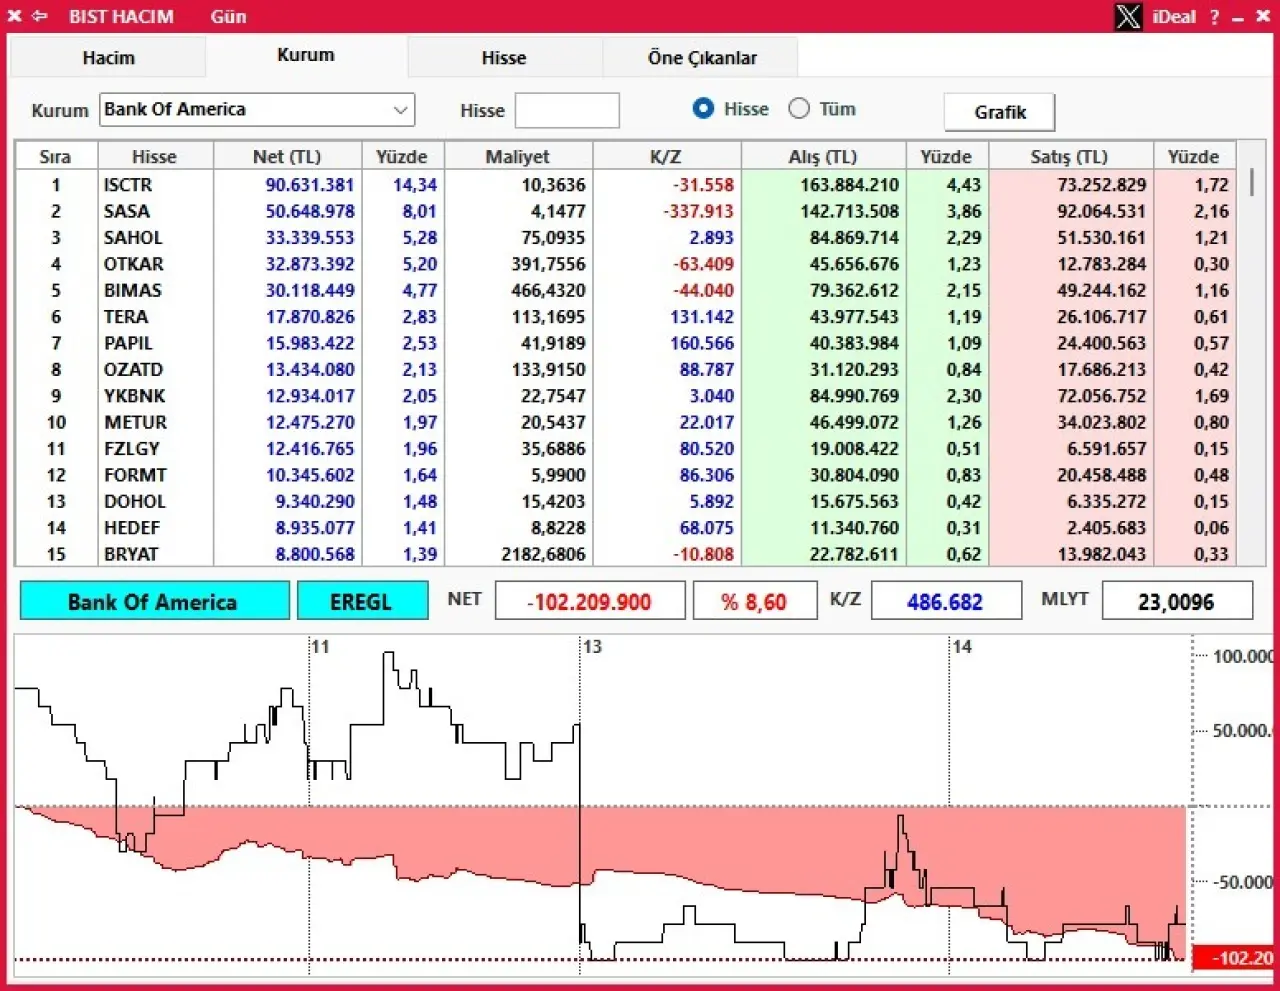Open the help question mark icon
Viewport: 1280px width, 991px height.
coord(1214,17)
